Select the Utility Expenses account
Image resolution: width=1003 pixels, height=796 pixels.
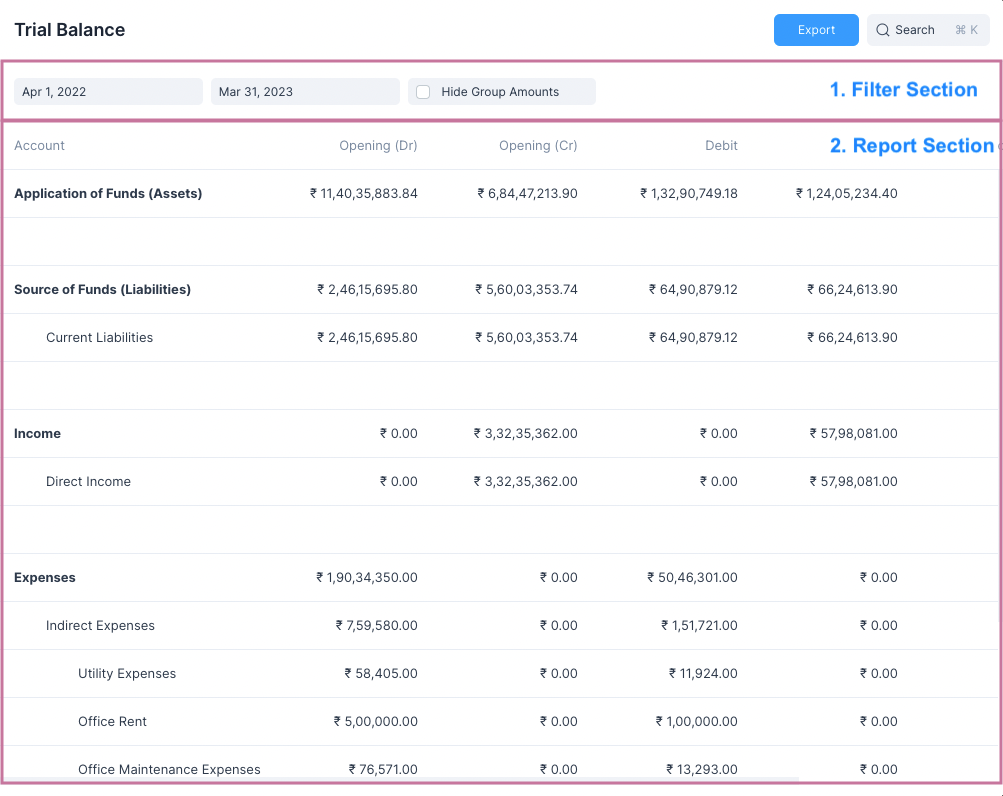[x=127, y=674]
